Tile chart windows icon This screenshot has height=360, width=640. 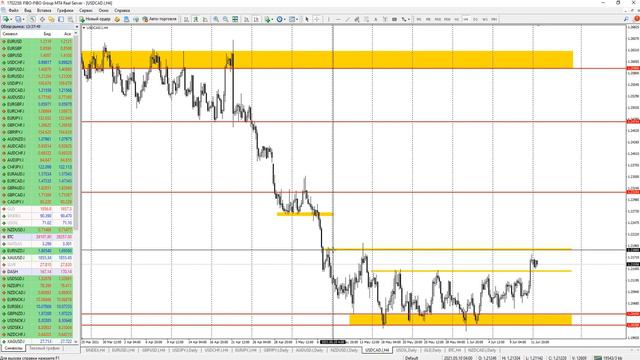pyautogui.click(x=235, y=19)
